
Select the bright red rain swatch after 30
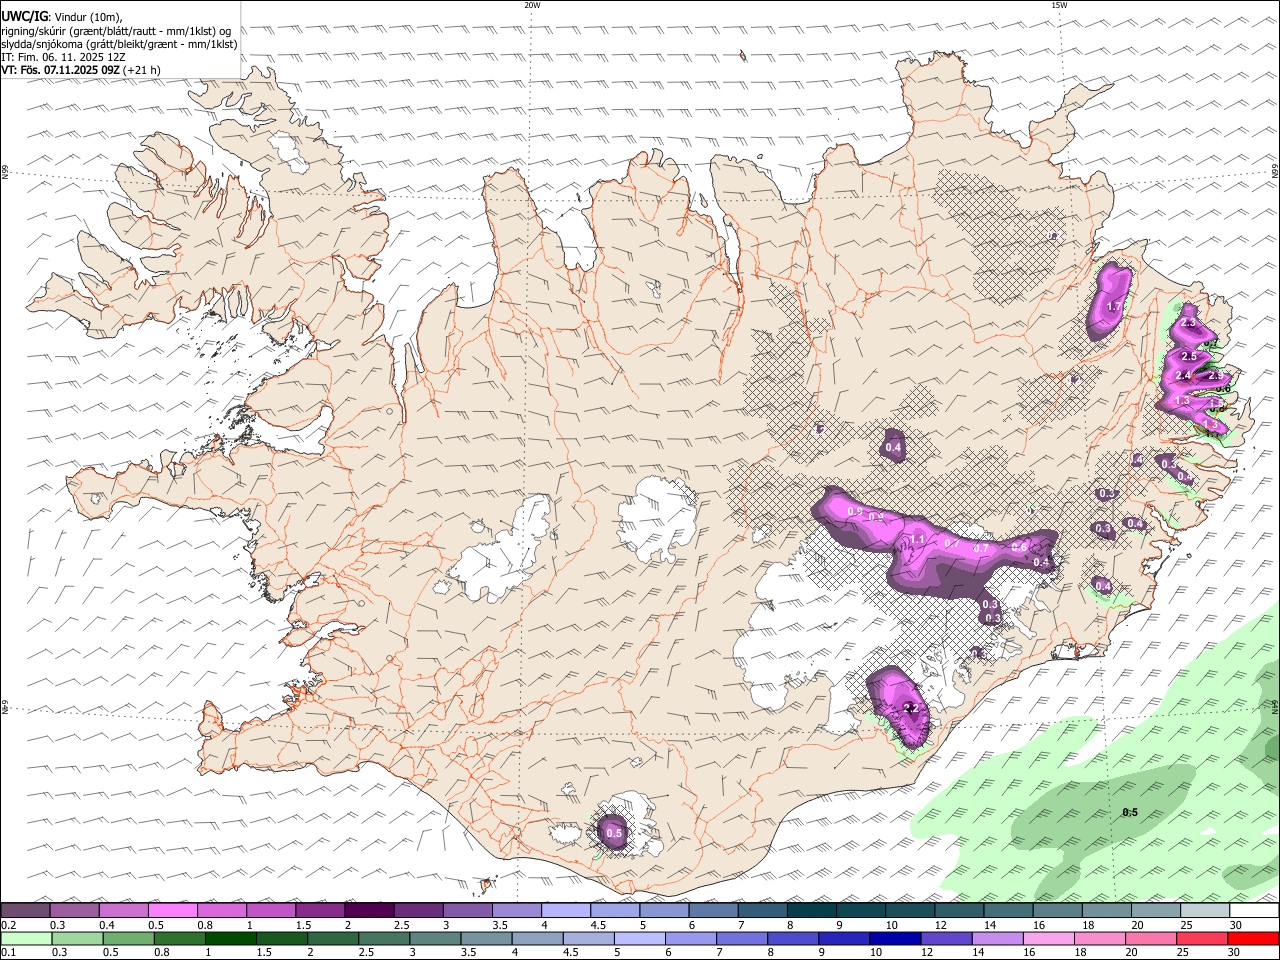[1253, 938]
